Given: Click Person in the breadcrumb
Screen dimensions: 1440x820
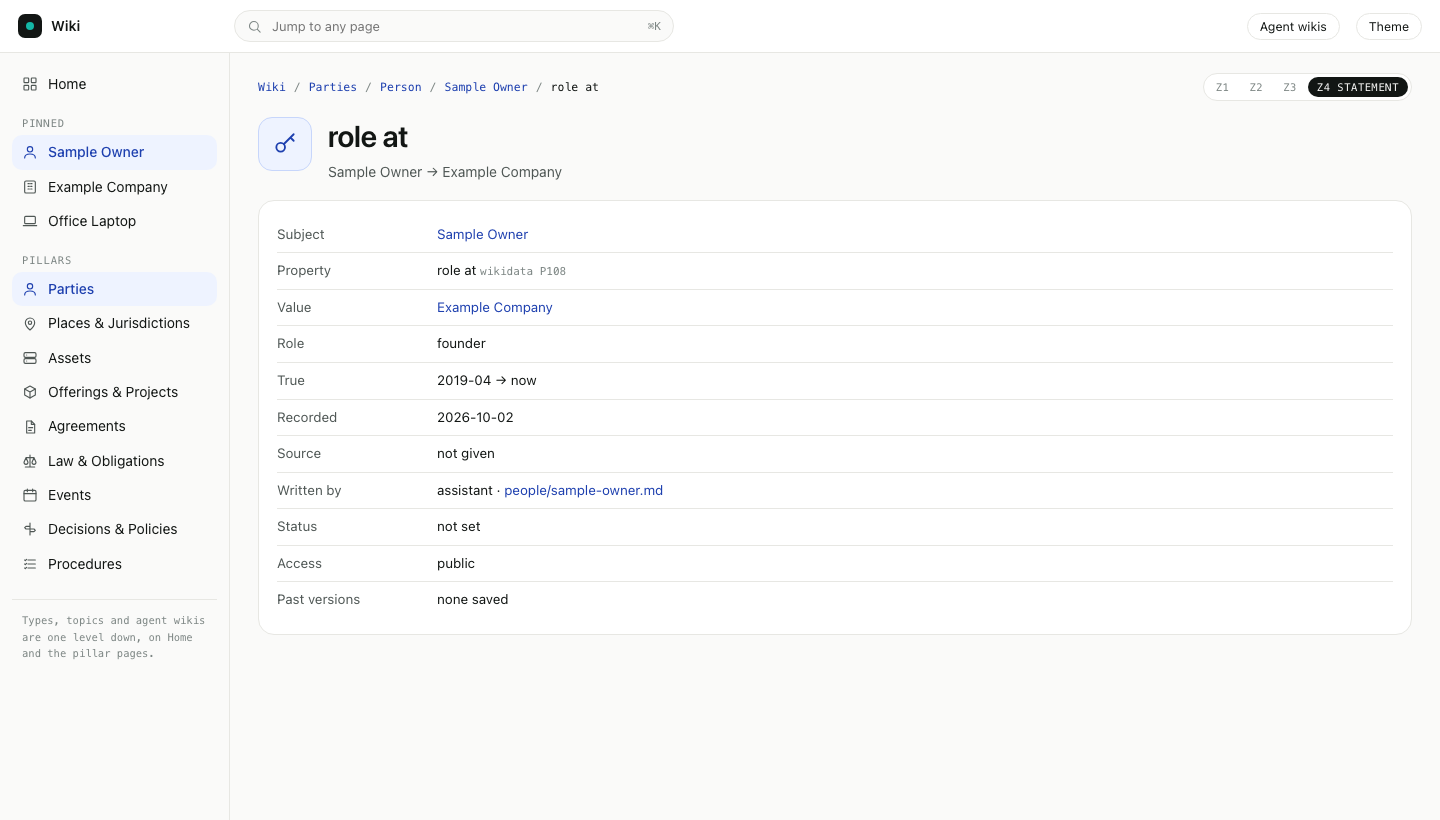Looking at the screenshot, I should tap(401, 87).
